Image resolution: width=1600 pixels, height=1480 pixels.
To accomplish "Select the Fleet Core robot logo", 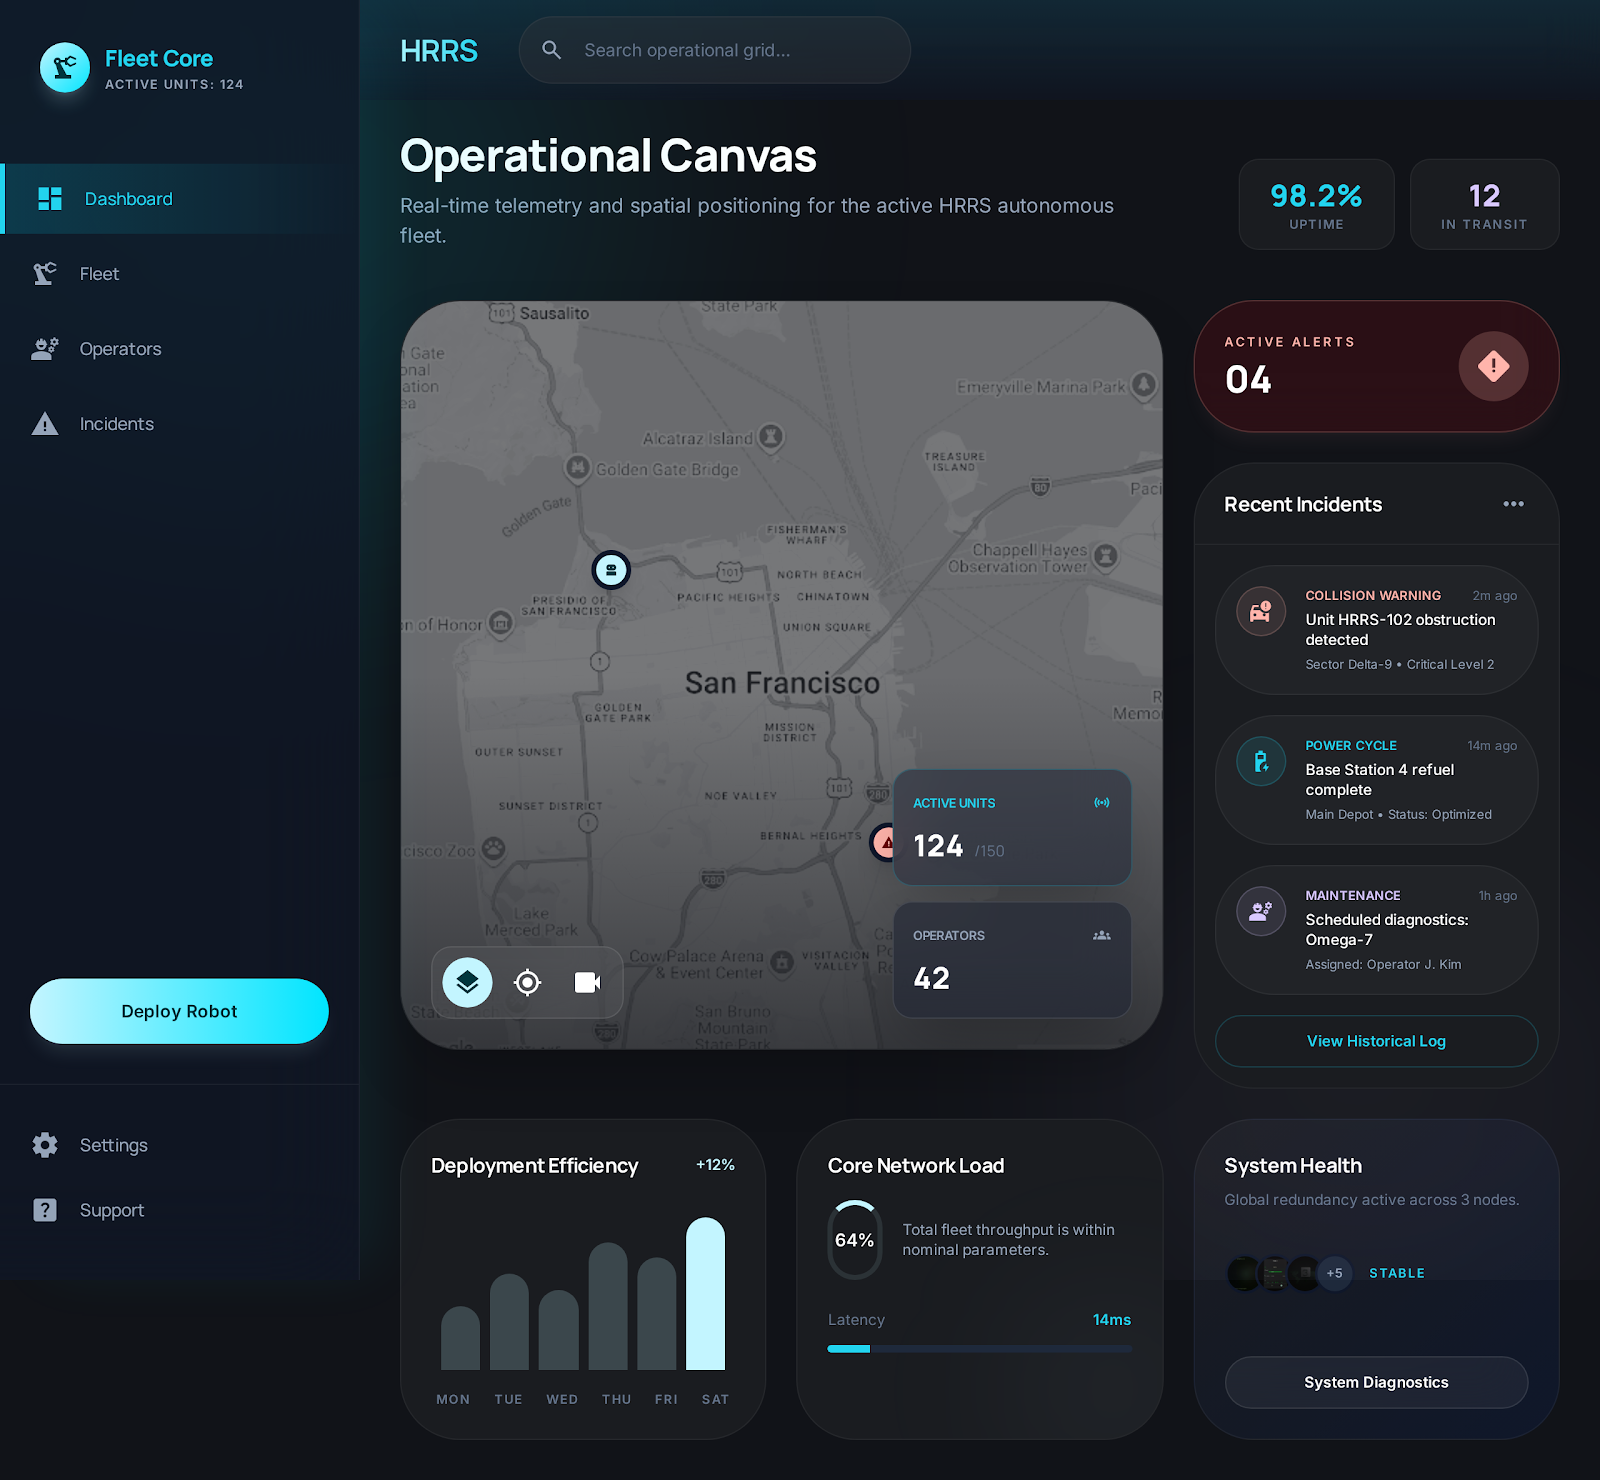I will (64, 68).
